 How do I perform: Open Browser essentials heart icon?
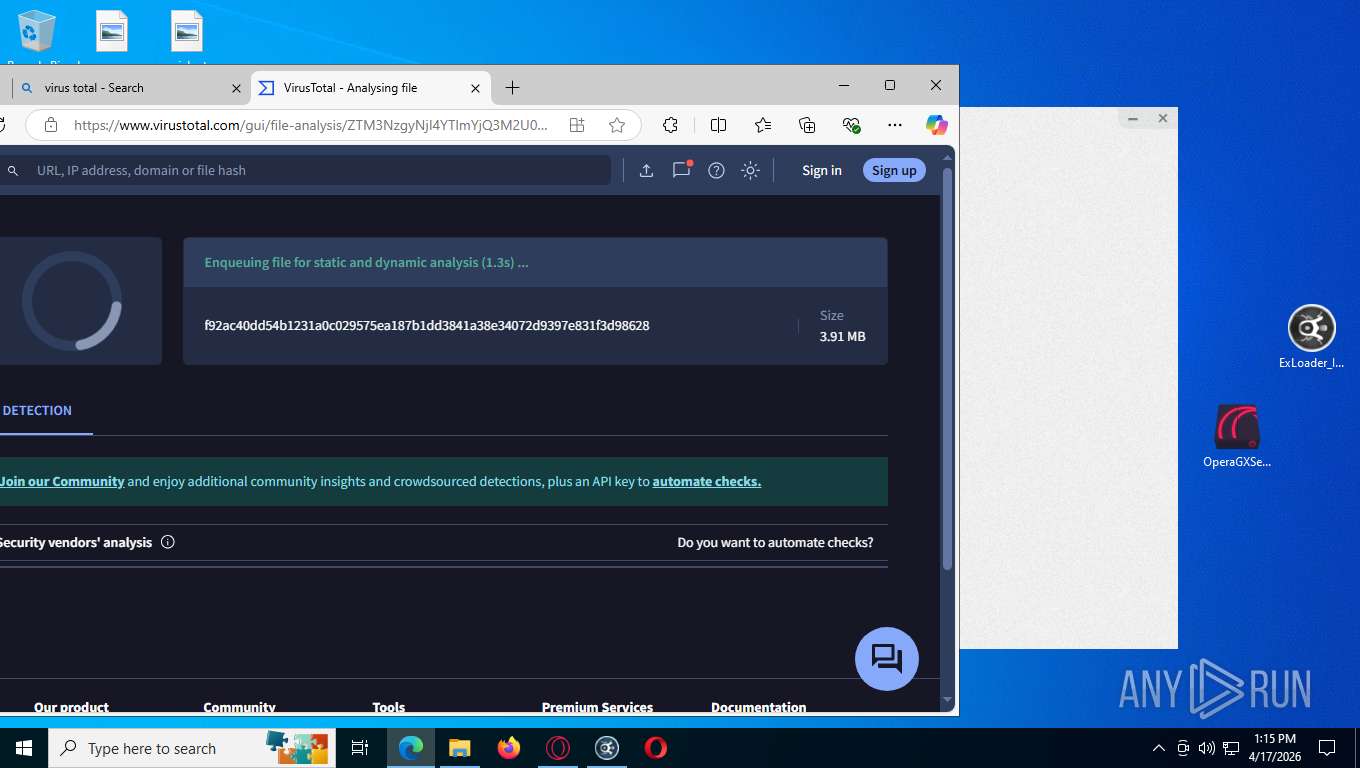point(851,125)
